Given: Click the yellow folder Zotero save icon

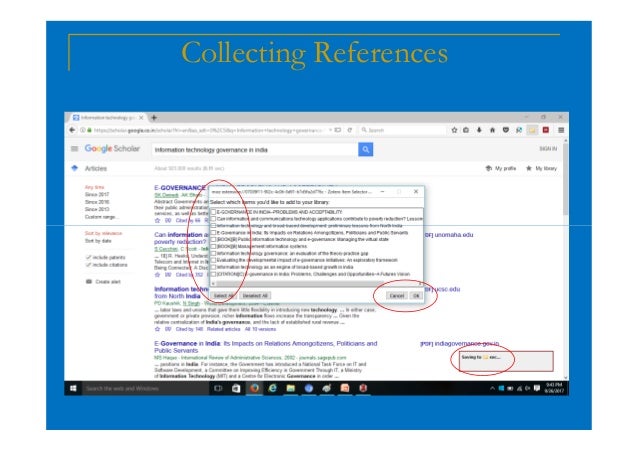Looking at the screenshot, I should coord(532,130).
